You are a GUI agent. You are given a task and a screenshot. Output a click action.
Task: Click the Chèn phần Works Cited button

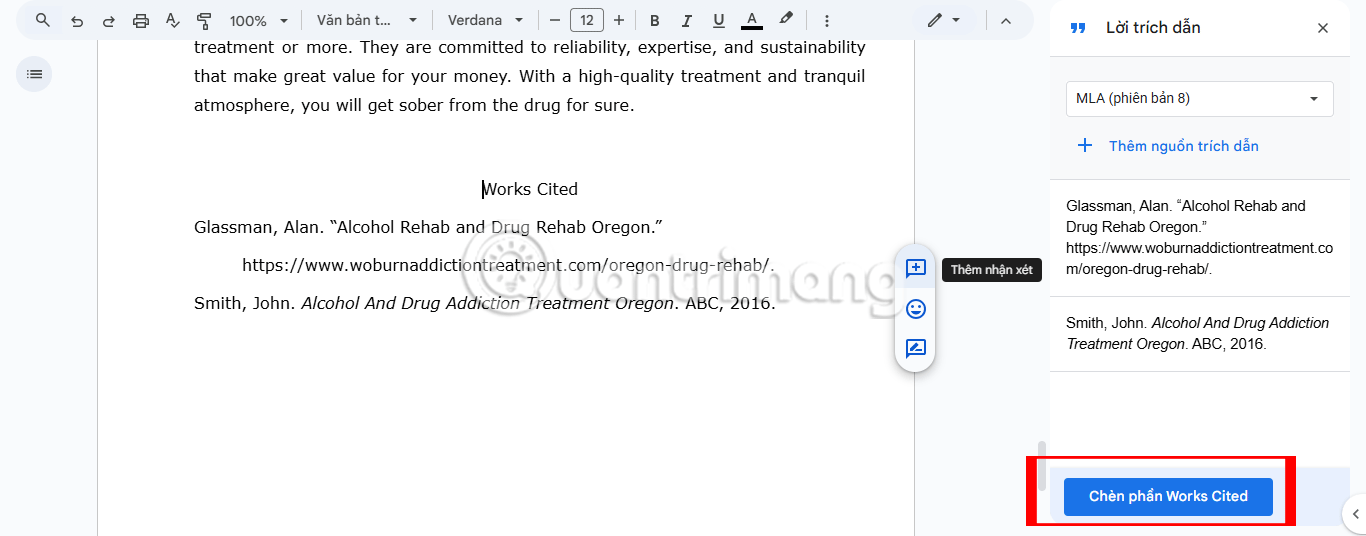(x=1167, y=496)
